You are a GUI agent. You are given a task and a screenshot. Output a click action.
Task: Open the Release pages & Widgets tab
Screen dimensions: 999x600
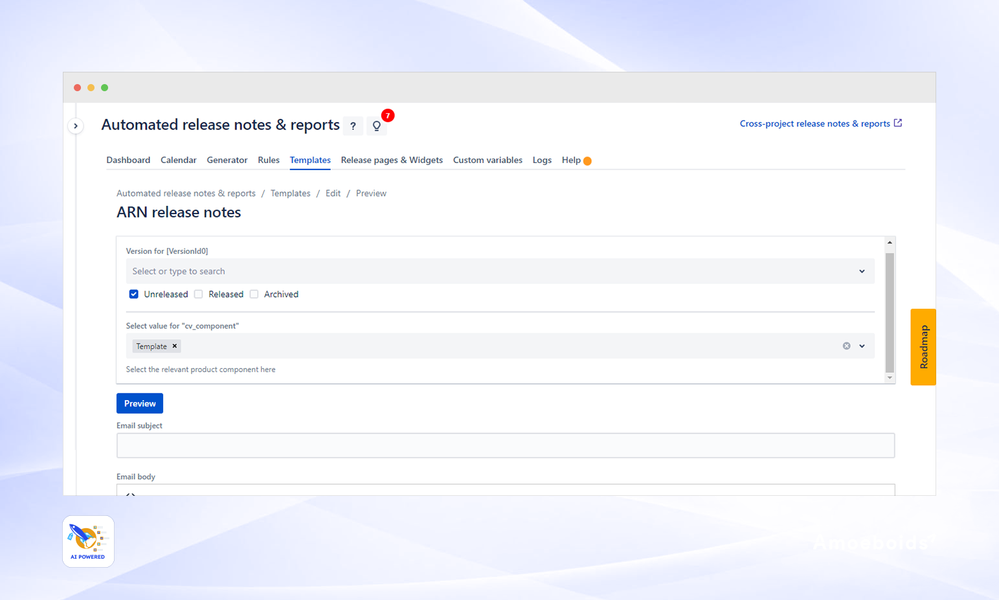tap(391, 159)
